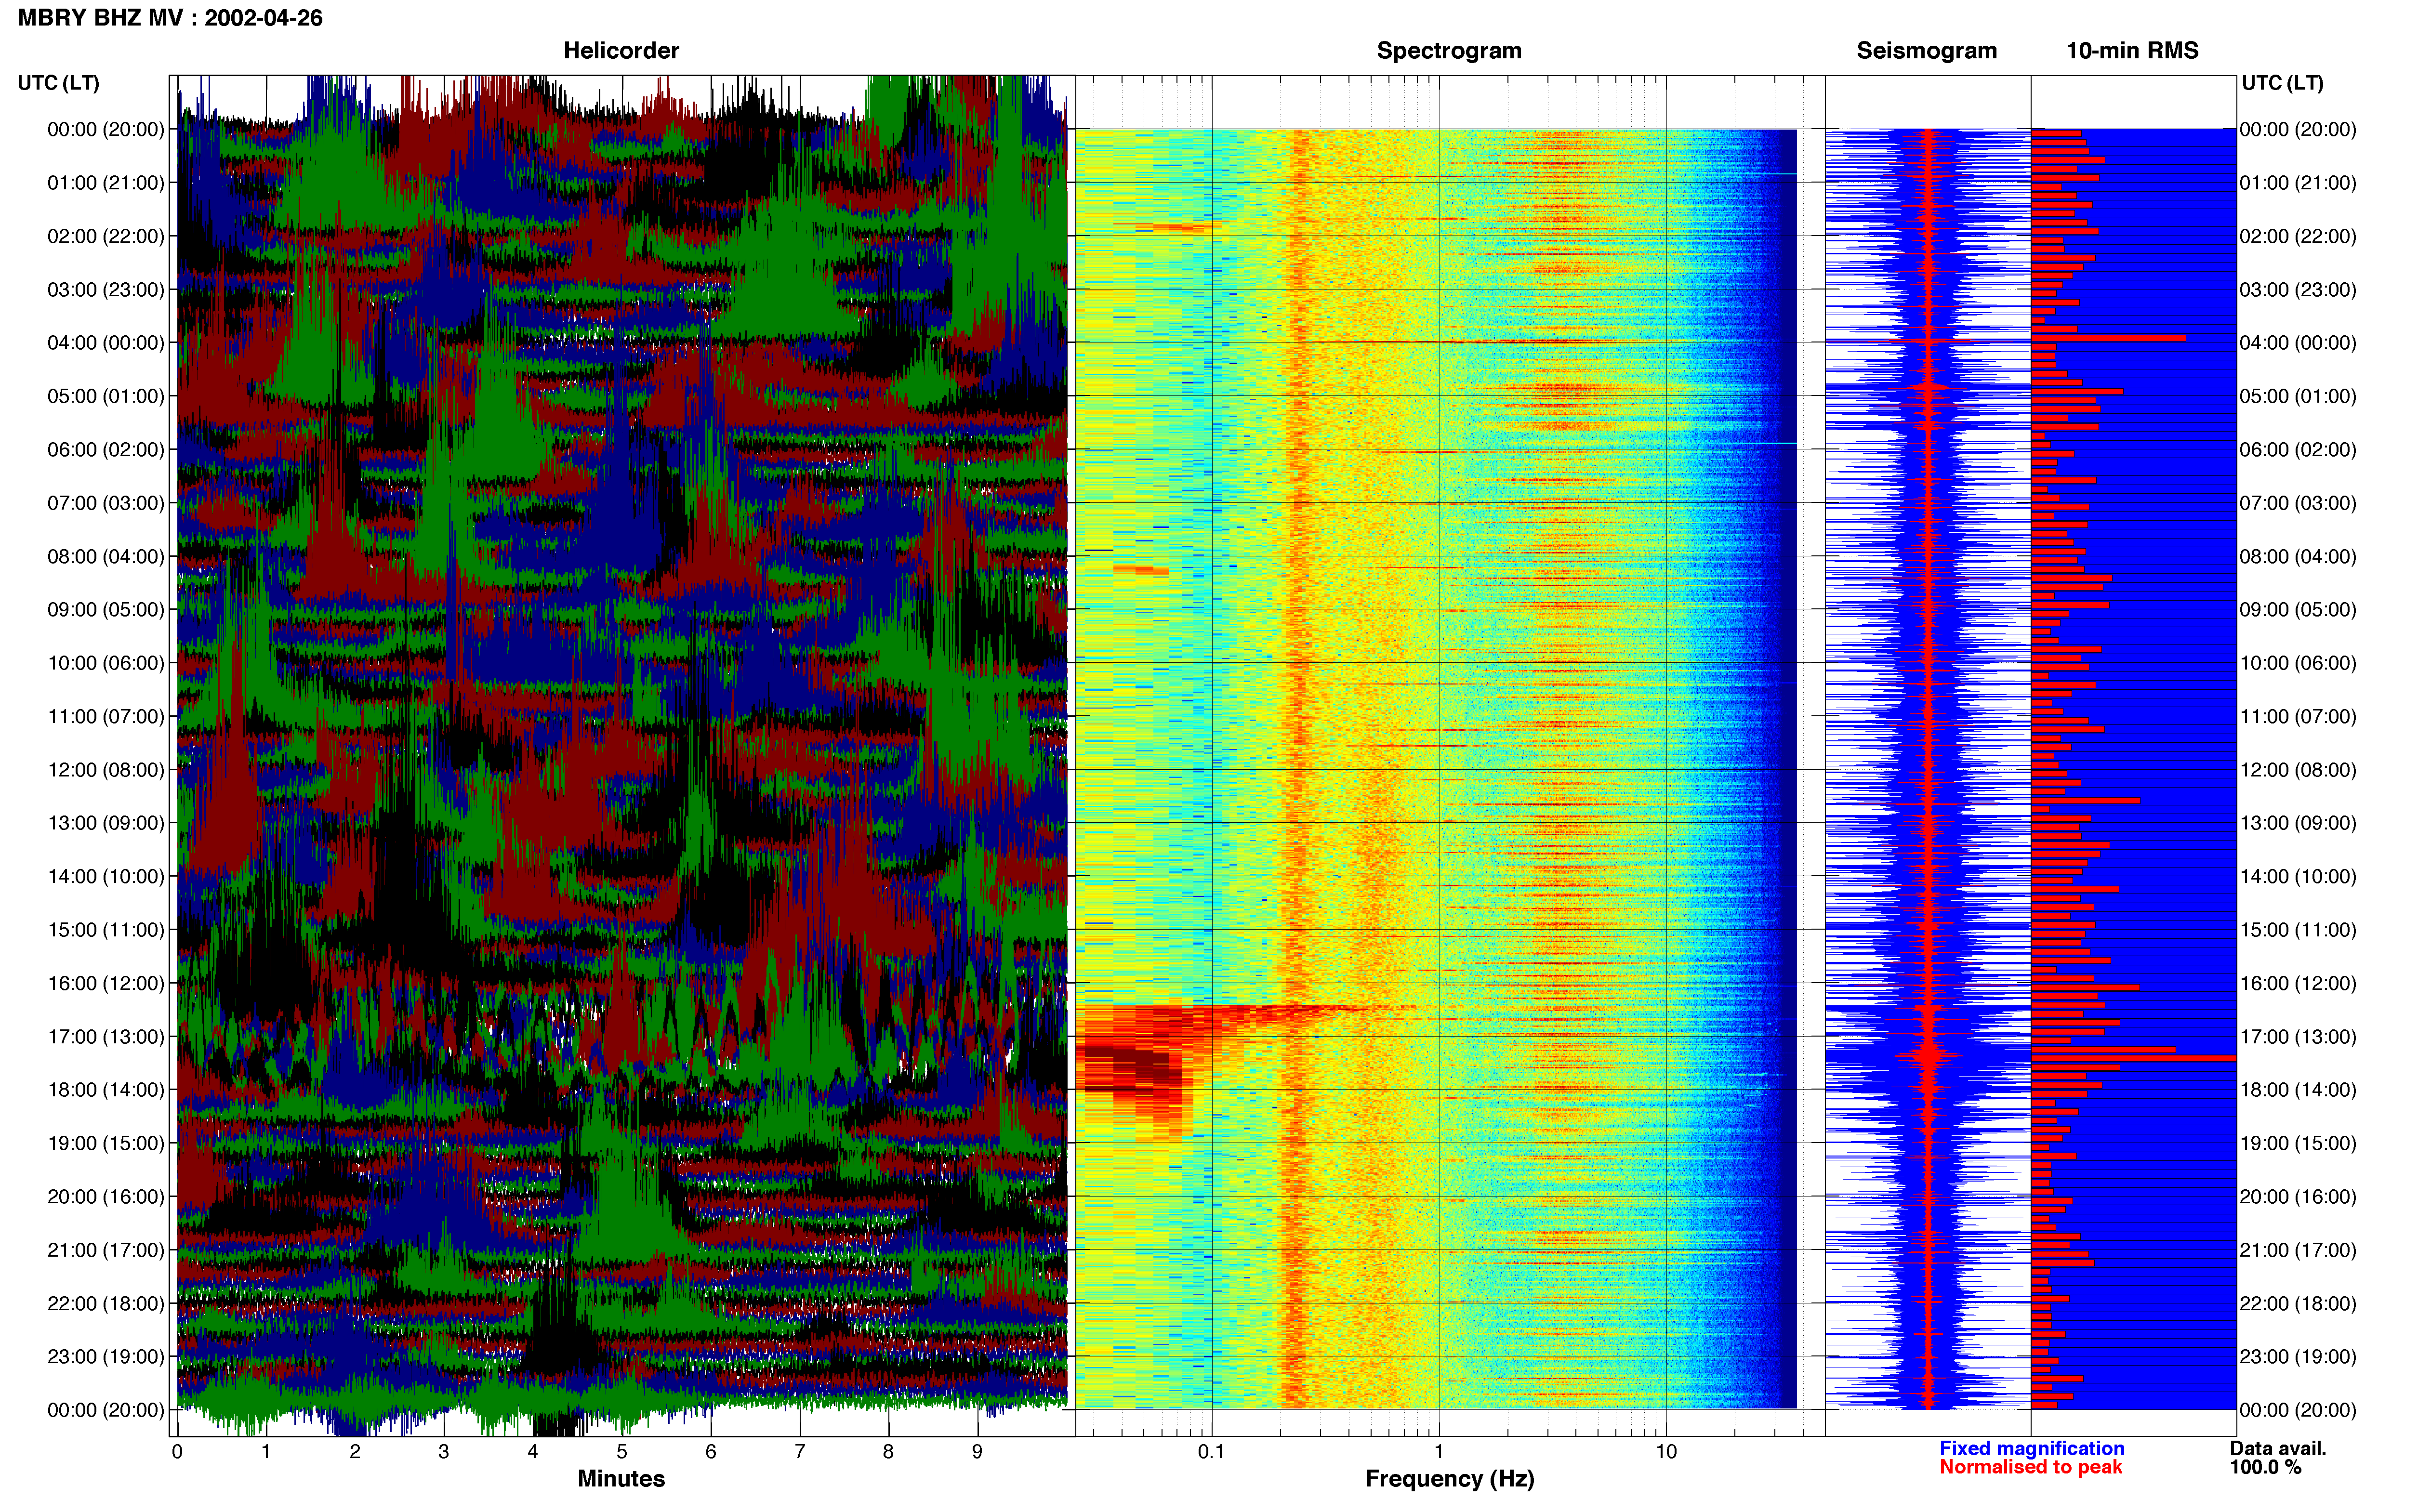
Task: Click '07:00 (03:00)' on the left time axis
Action: [x=106, y=503]
